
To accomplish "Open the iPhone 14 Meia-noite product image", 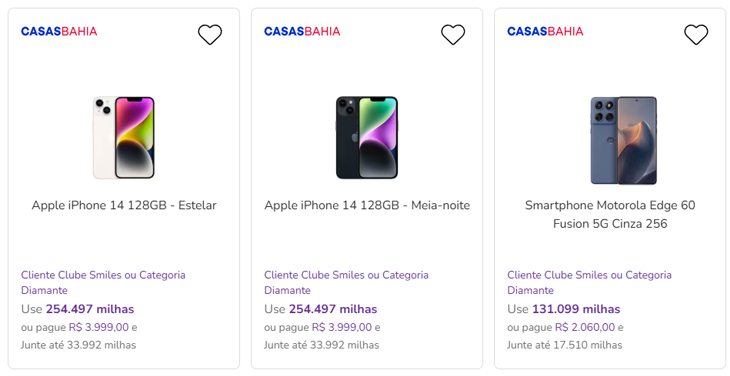I will (x=367, y=137).
